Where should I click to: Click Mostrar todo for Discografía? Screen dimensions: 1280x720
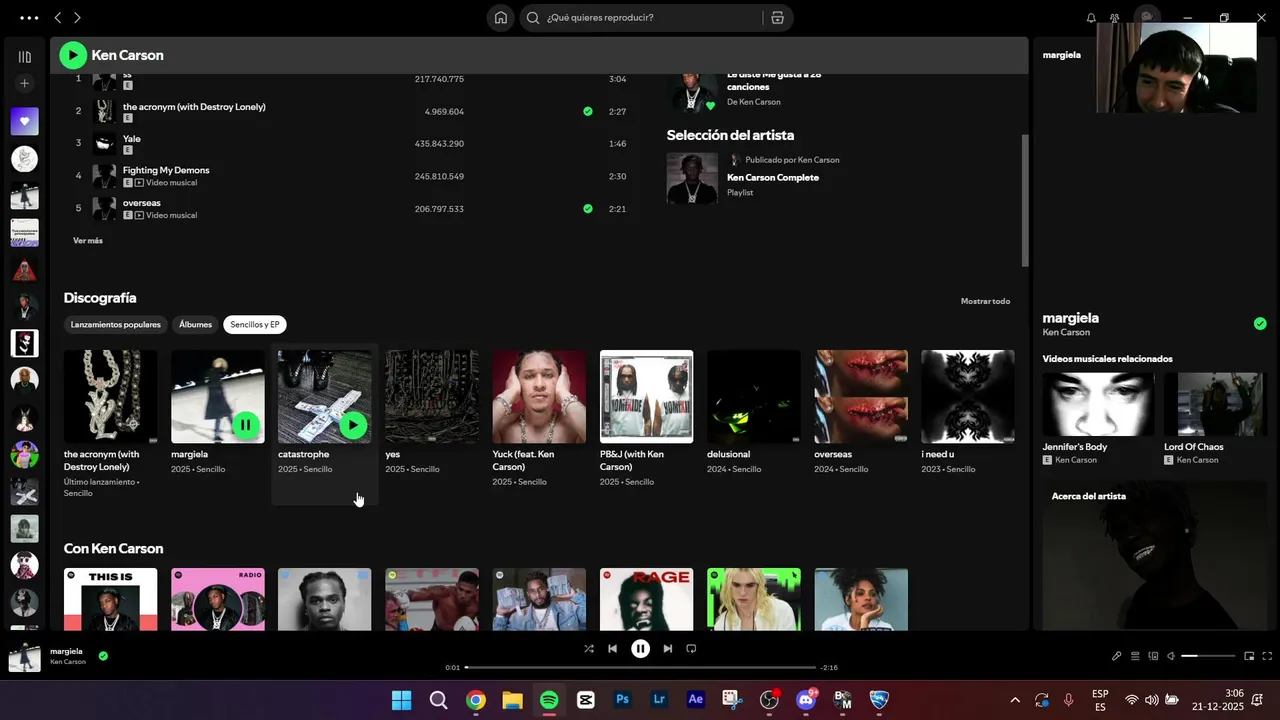[985, 301]
